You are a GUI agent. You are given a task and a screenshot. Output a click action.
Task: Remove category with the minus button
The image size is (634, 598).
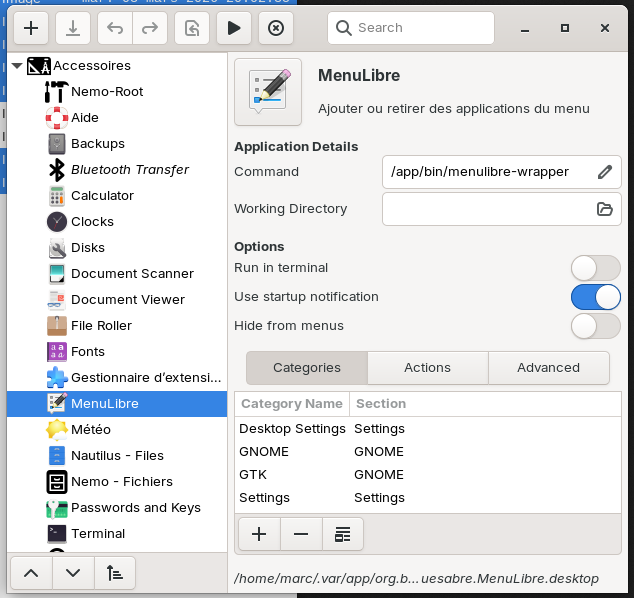coord(301,534)
